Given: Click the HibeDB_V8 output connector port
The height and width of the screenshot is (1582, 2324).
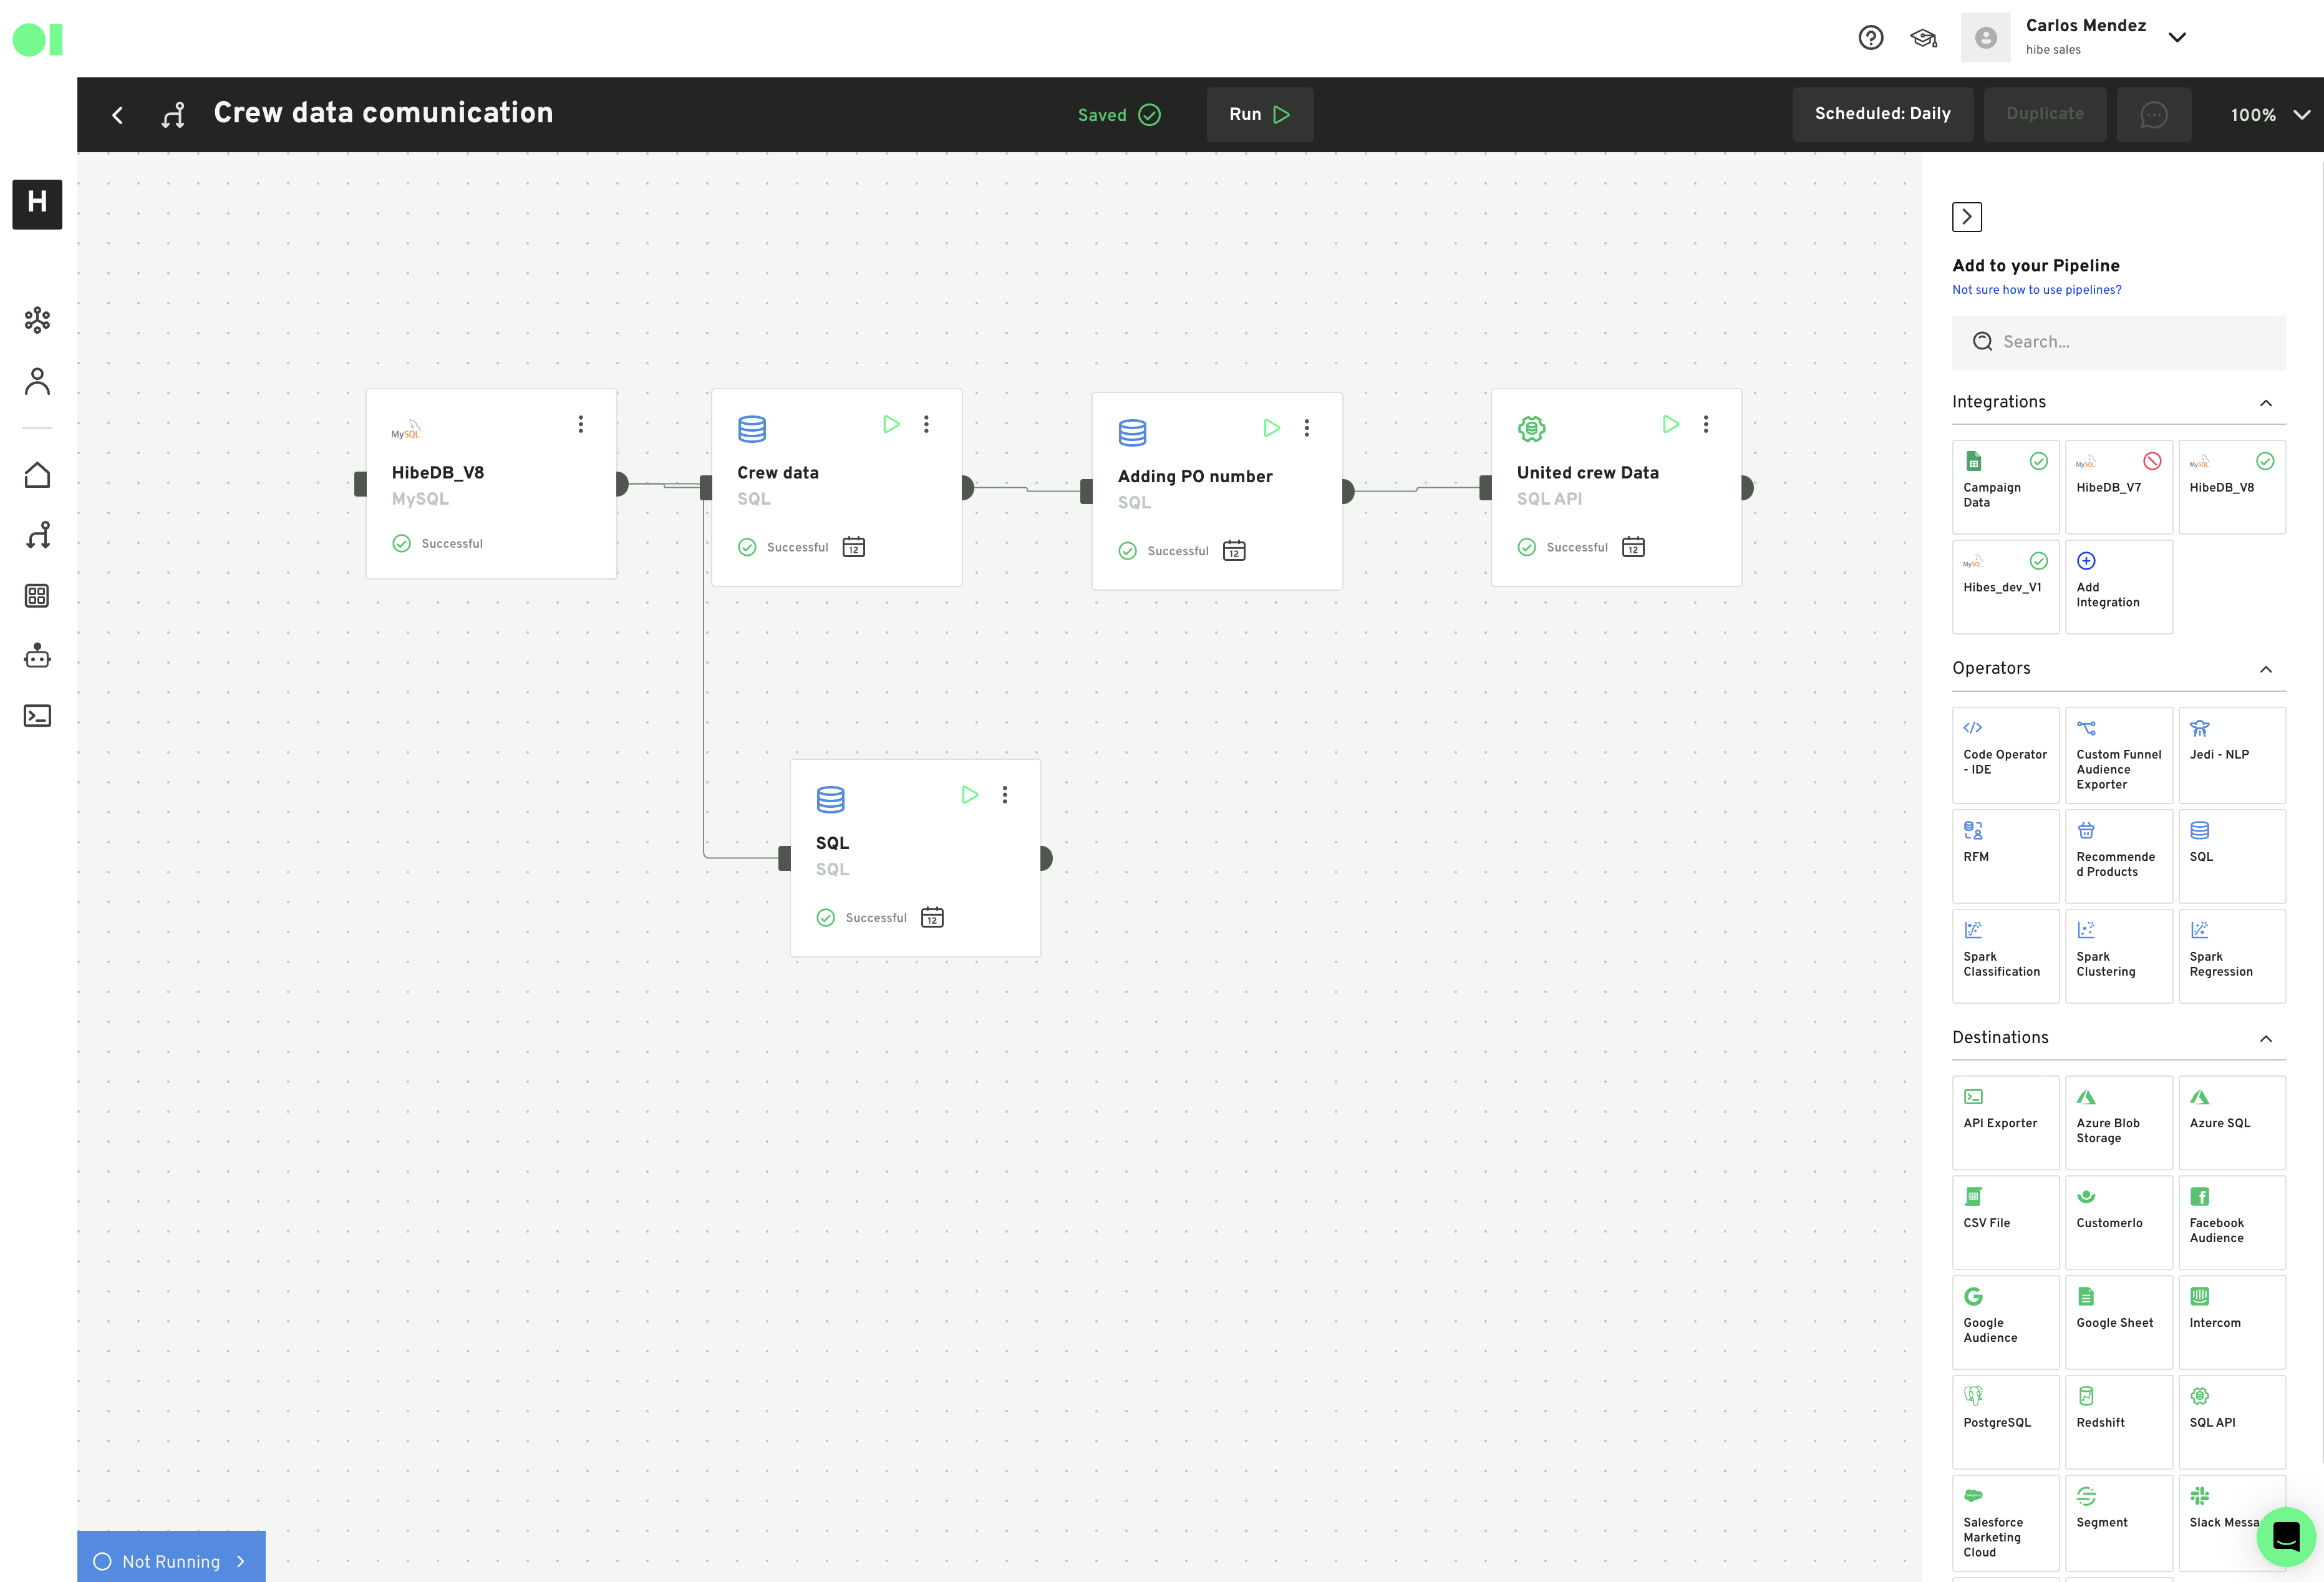Looking at the screenshot, I should pos(620,484).
